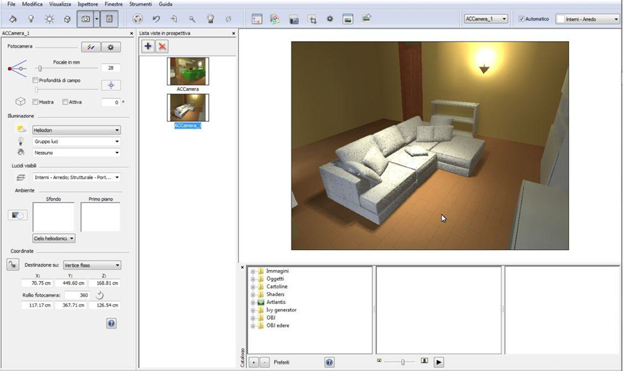Select the Shaders paint bucket tool
This screenshot has height=371, width=624.
(x=13, y=19)
